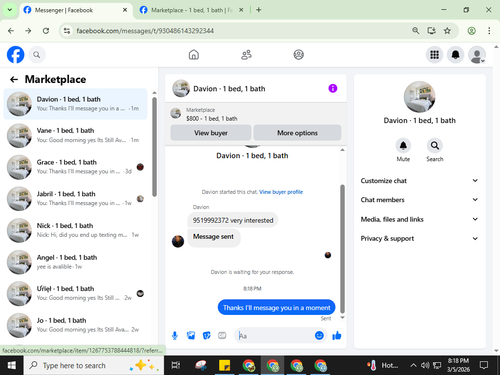
Task: Open the Windows notification center icon
Action: click(x=484, y=365)
